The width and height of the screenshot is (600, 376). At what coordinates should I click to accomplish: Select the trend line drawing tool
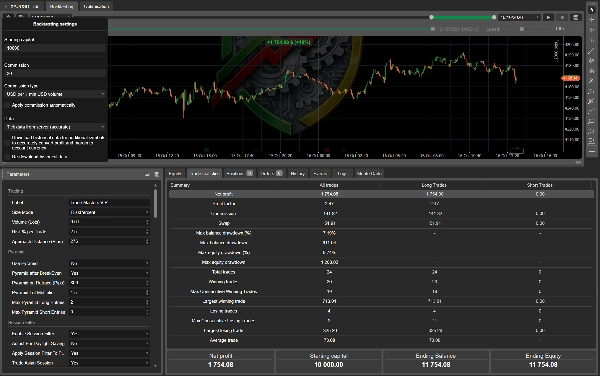[592, 51]
